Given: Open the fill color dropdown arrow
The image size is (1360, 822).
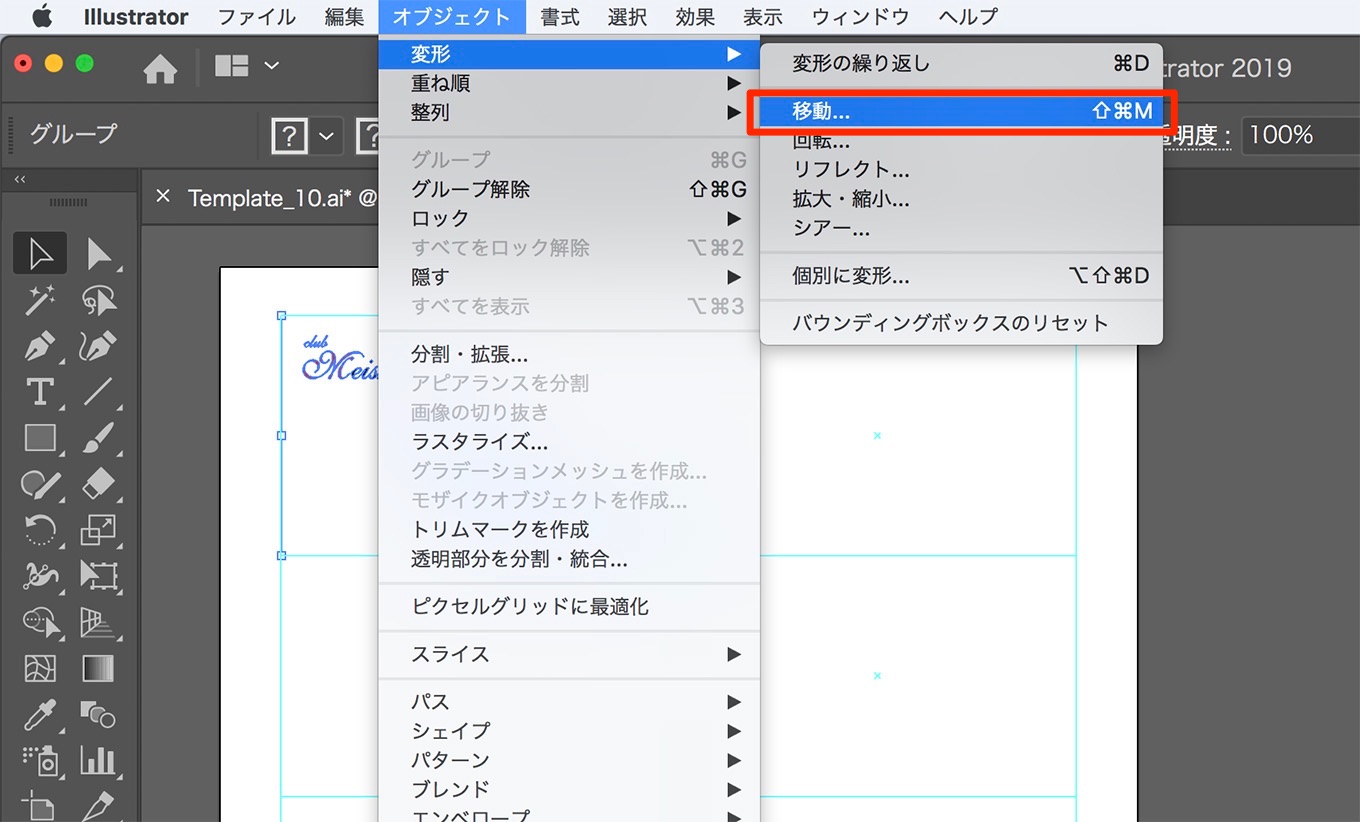Looking at the screenshot, I should 326,136.
